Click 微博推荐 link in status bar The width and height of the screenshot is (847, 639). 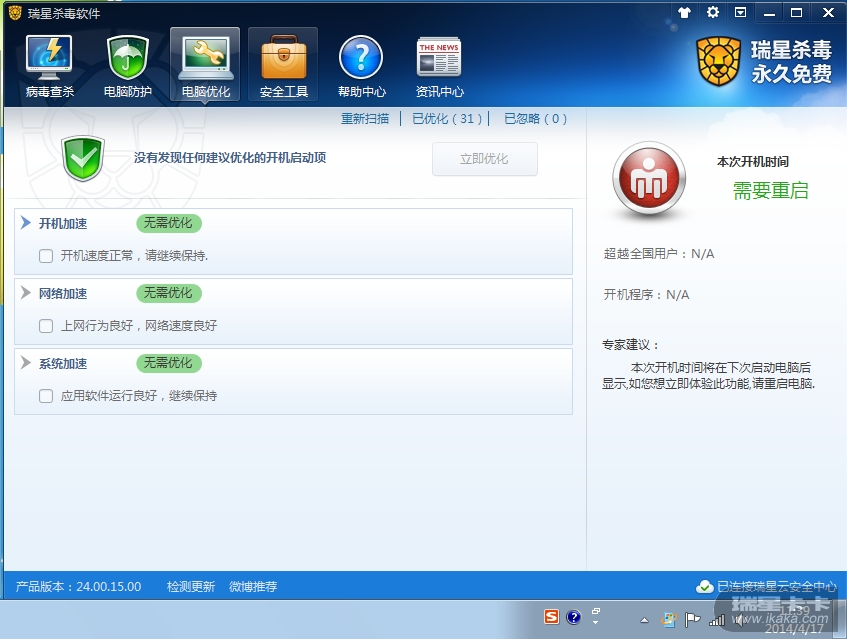tap(253, 587)
